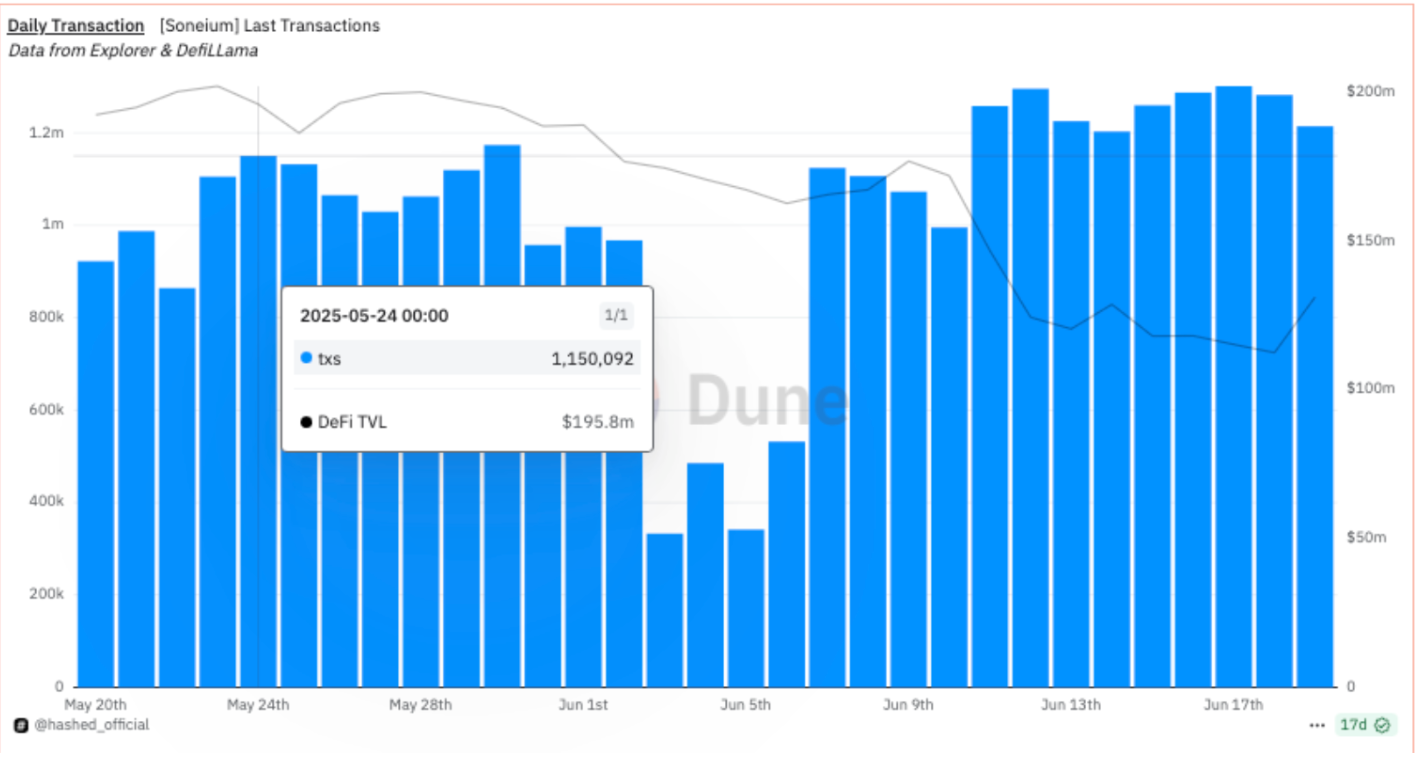Click the '$50m' right axis label
Screen dimensions: 1415x759
pos(1366,538)
